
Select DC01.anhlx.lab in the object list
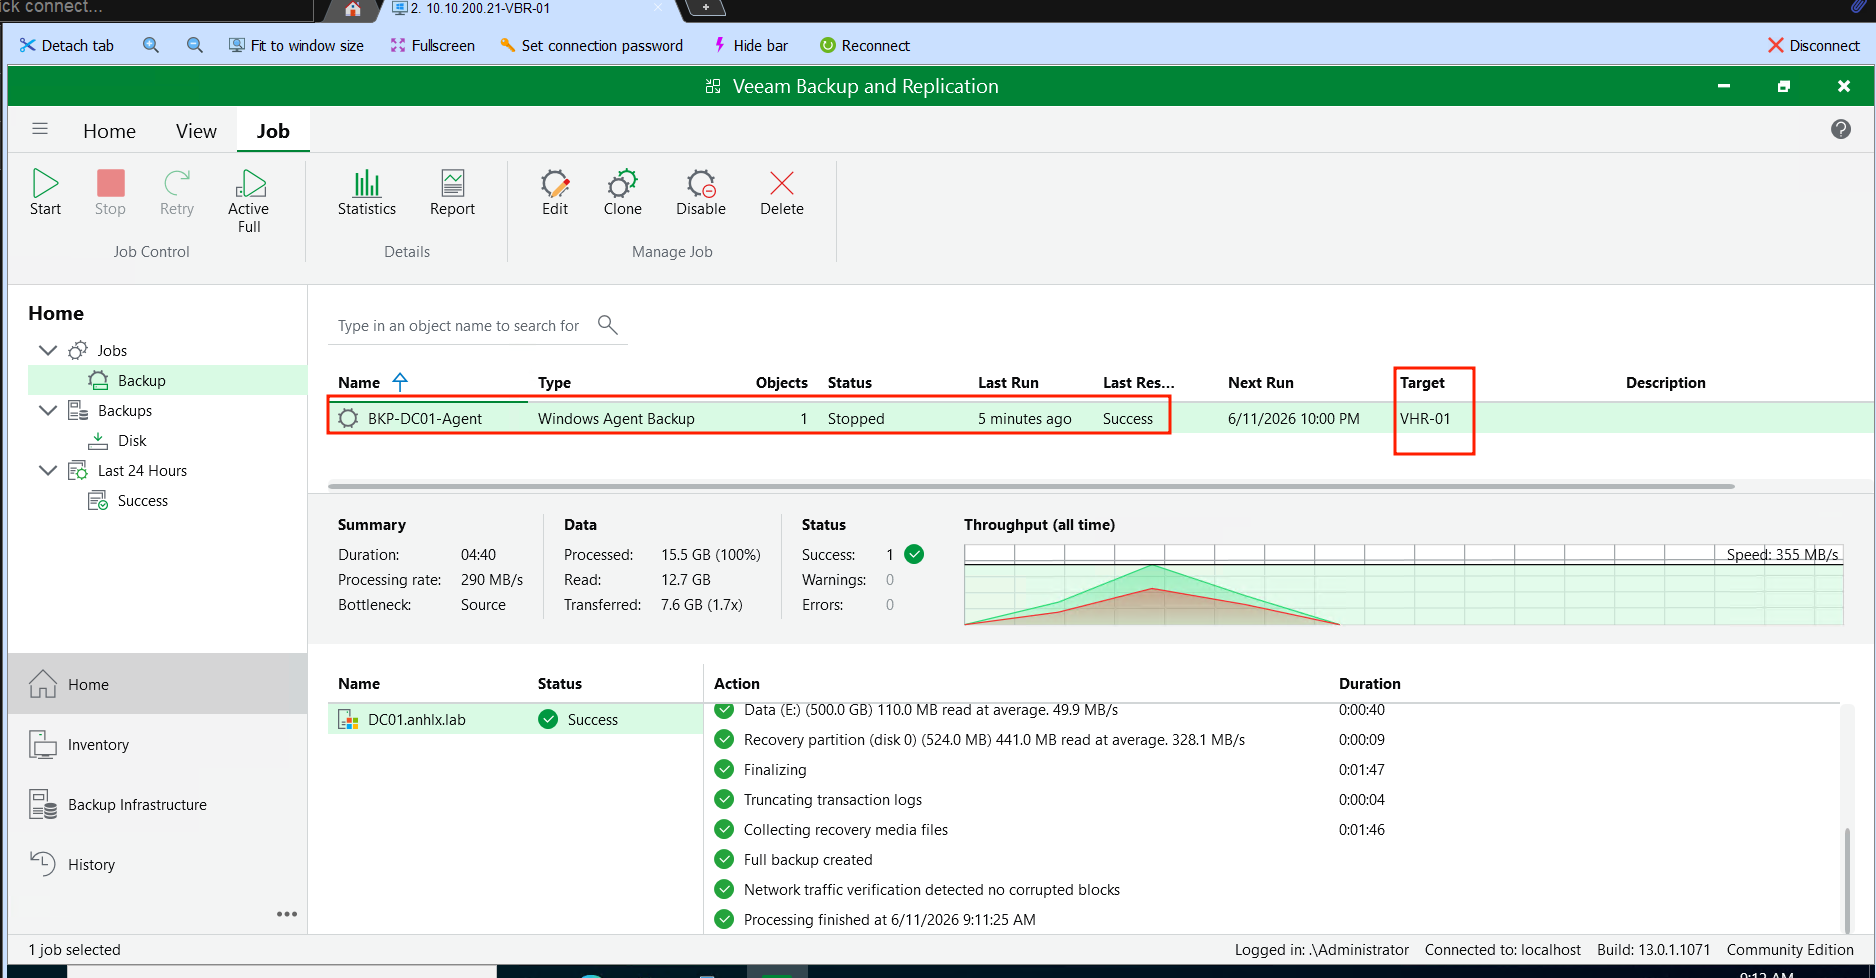point(515,719)
